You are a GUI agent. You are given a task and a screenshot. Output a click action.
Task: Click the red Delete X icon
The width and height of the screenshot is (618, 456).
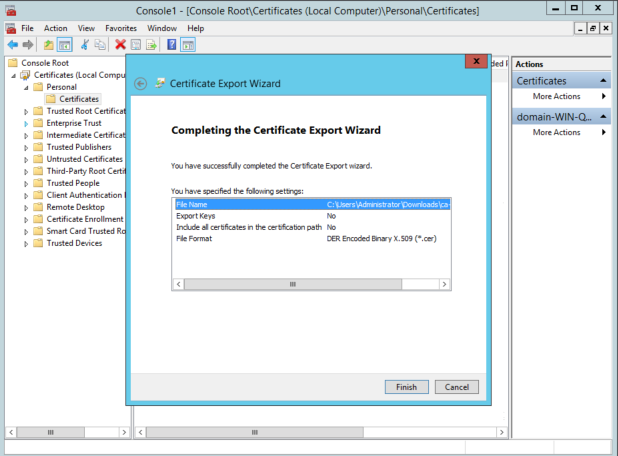click(x=120, y=45)
